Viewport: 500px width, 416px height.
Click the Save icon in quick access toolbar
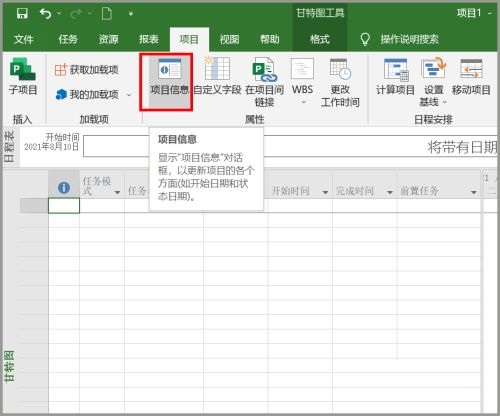(x=22, y=14)
